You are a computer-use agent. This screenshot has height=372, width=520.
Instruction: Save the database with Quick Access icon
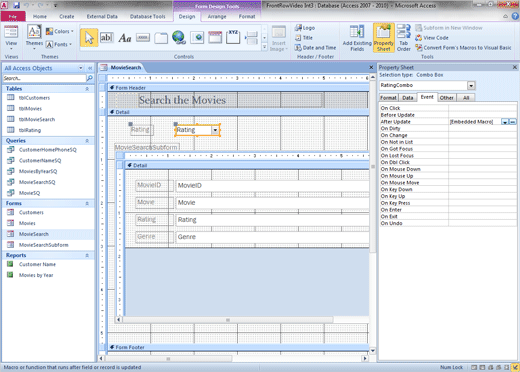(16, 5)
